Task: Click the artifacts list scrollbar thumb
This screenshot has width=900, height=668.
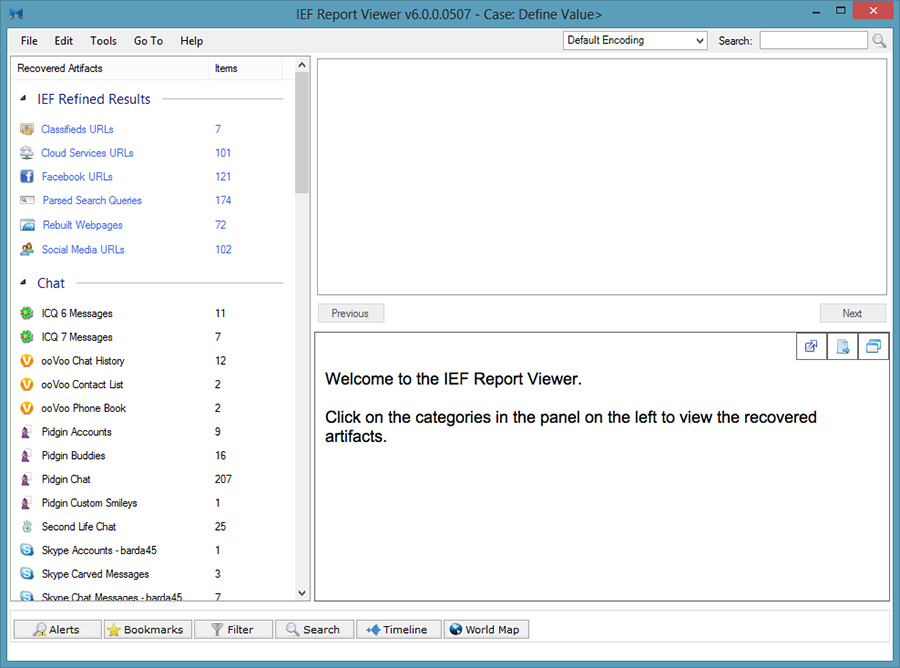Action: point(302,132)
